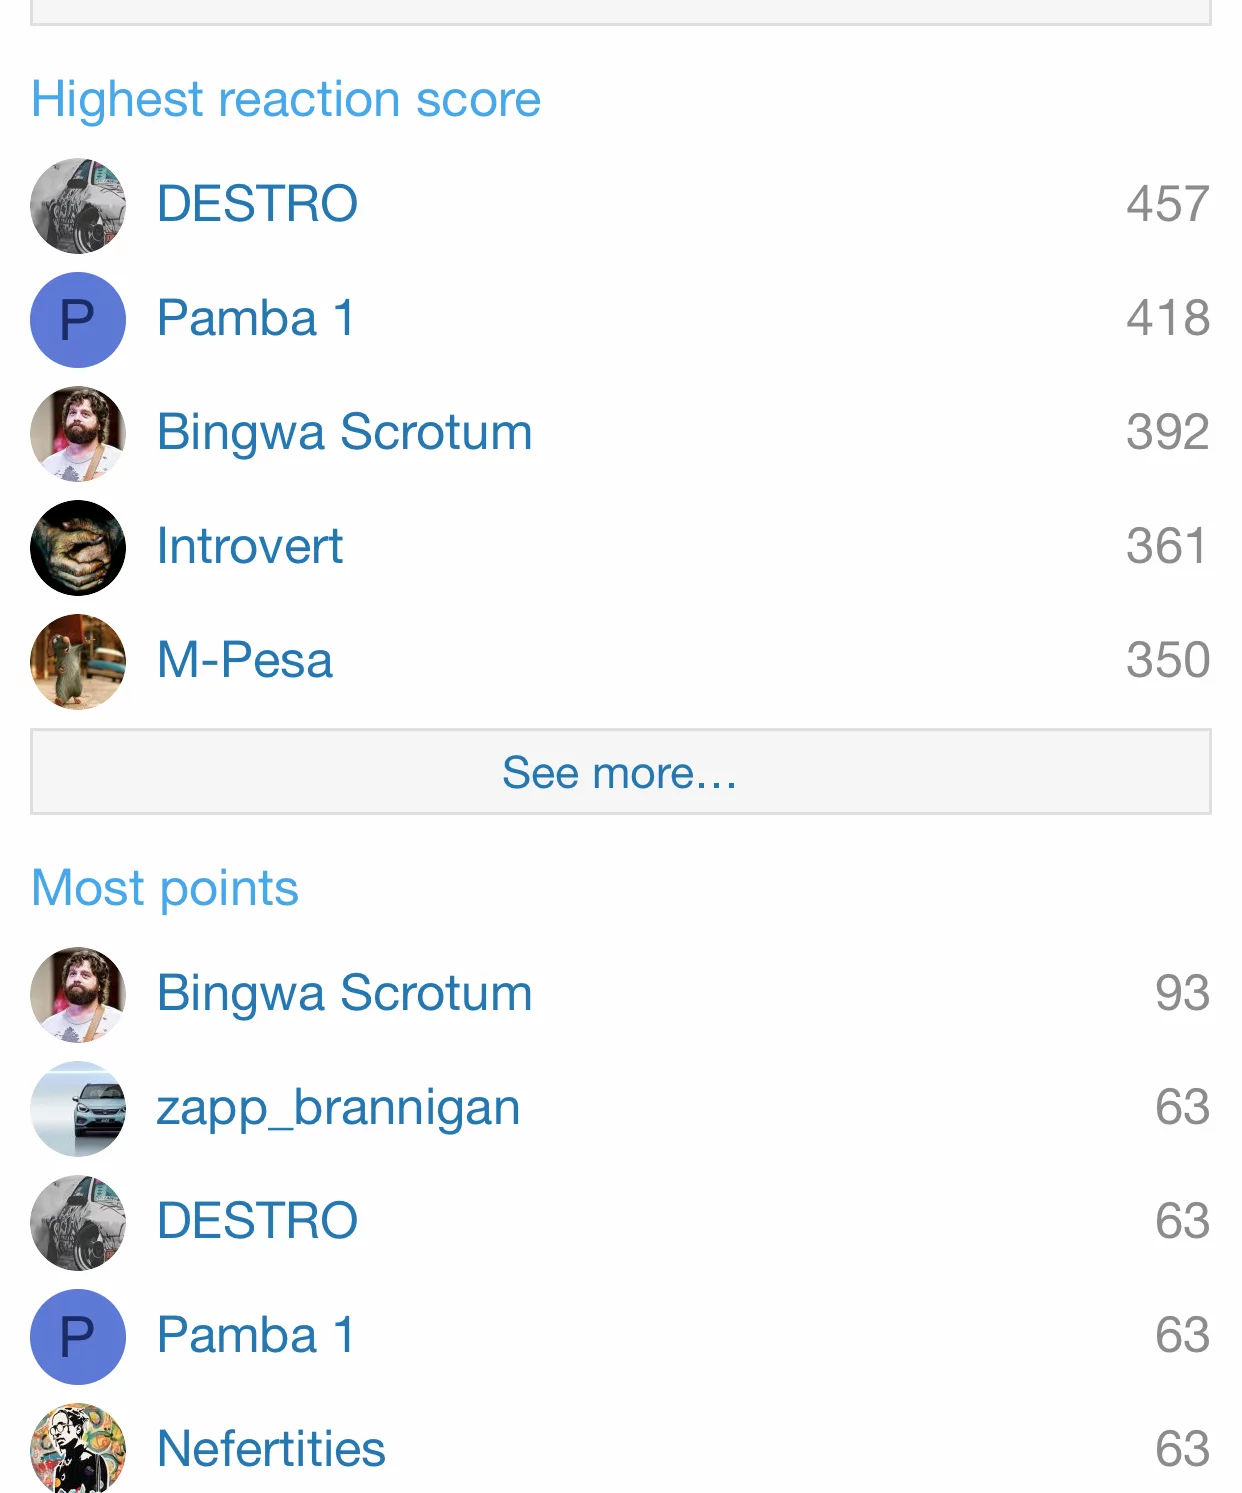Open Bingwa Scrotum name under Most points

pos(344,993)
